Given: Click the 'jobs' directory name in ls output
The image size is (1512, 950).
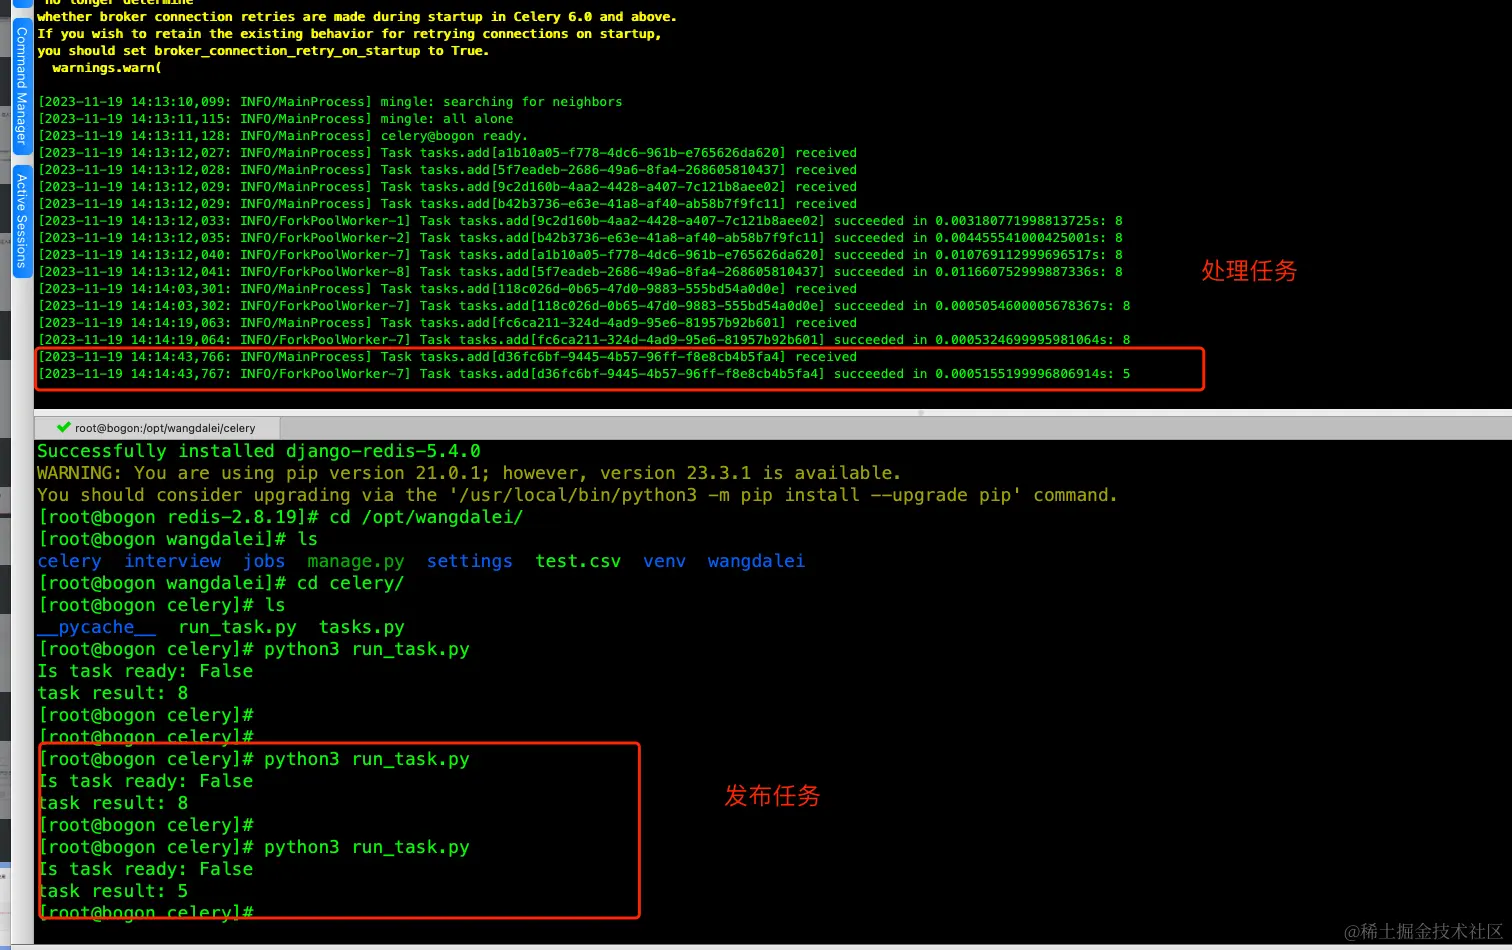Looking at the screenshot, I should 264,561.
